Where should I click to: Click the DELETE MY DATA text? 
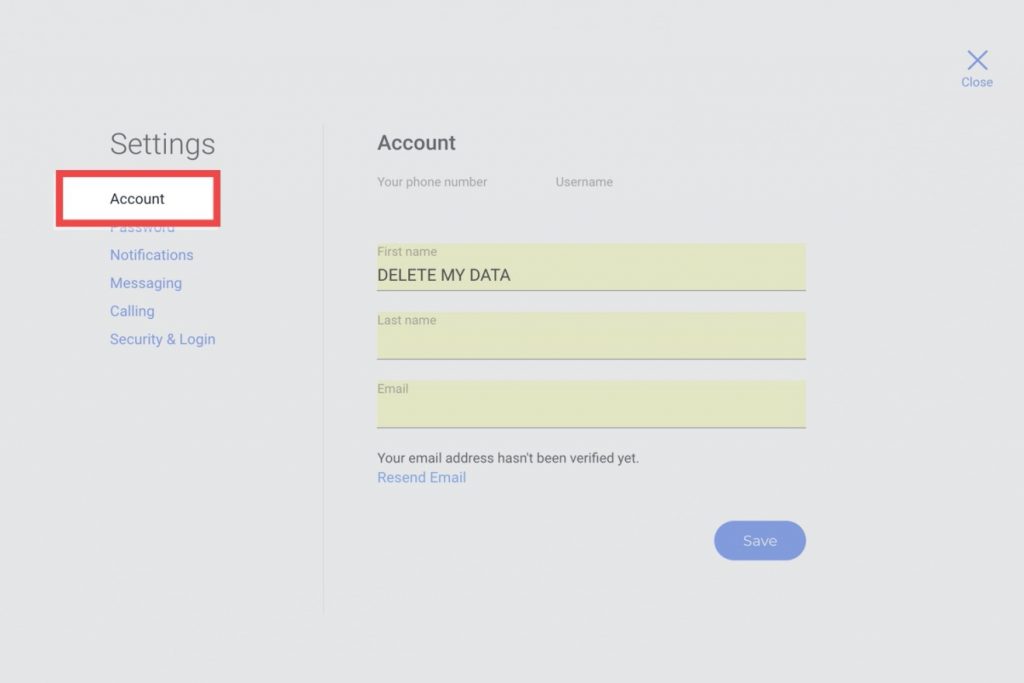443,275
